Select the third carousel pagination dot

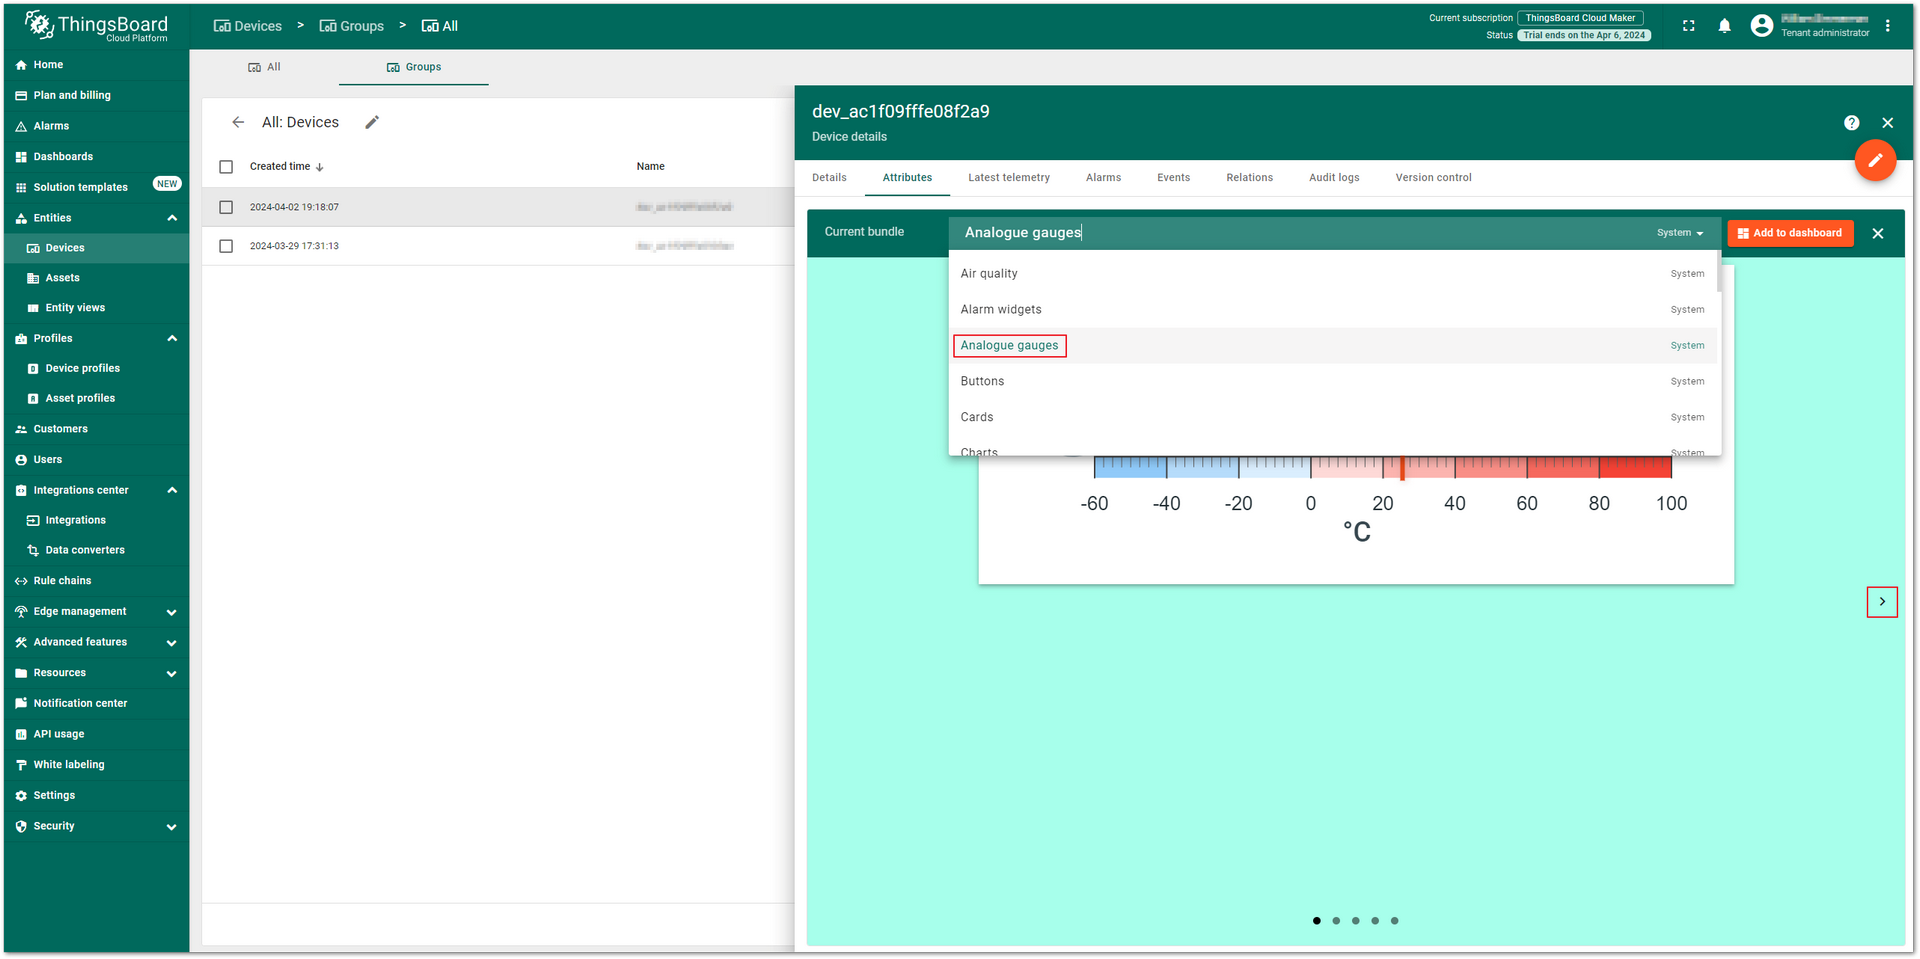[x=1355, y=921]
